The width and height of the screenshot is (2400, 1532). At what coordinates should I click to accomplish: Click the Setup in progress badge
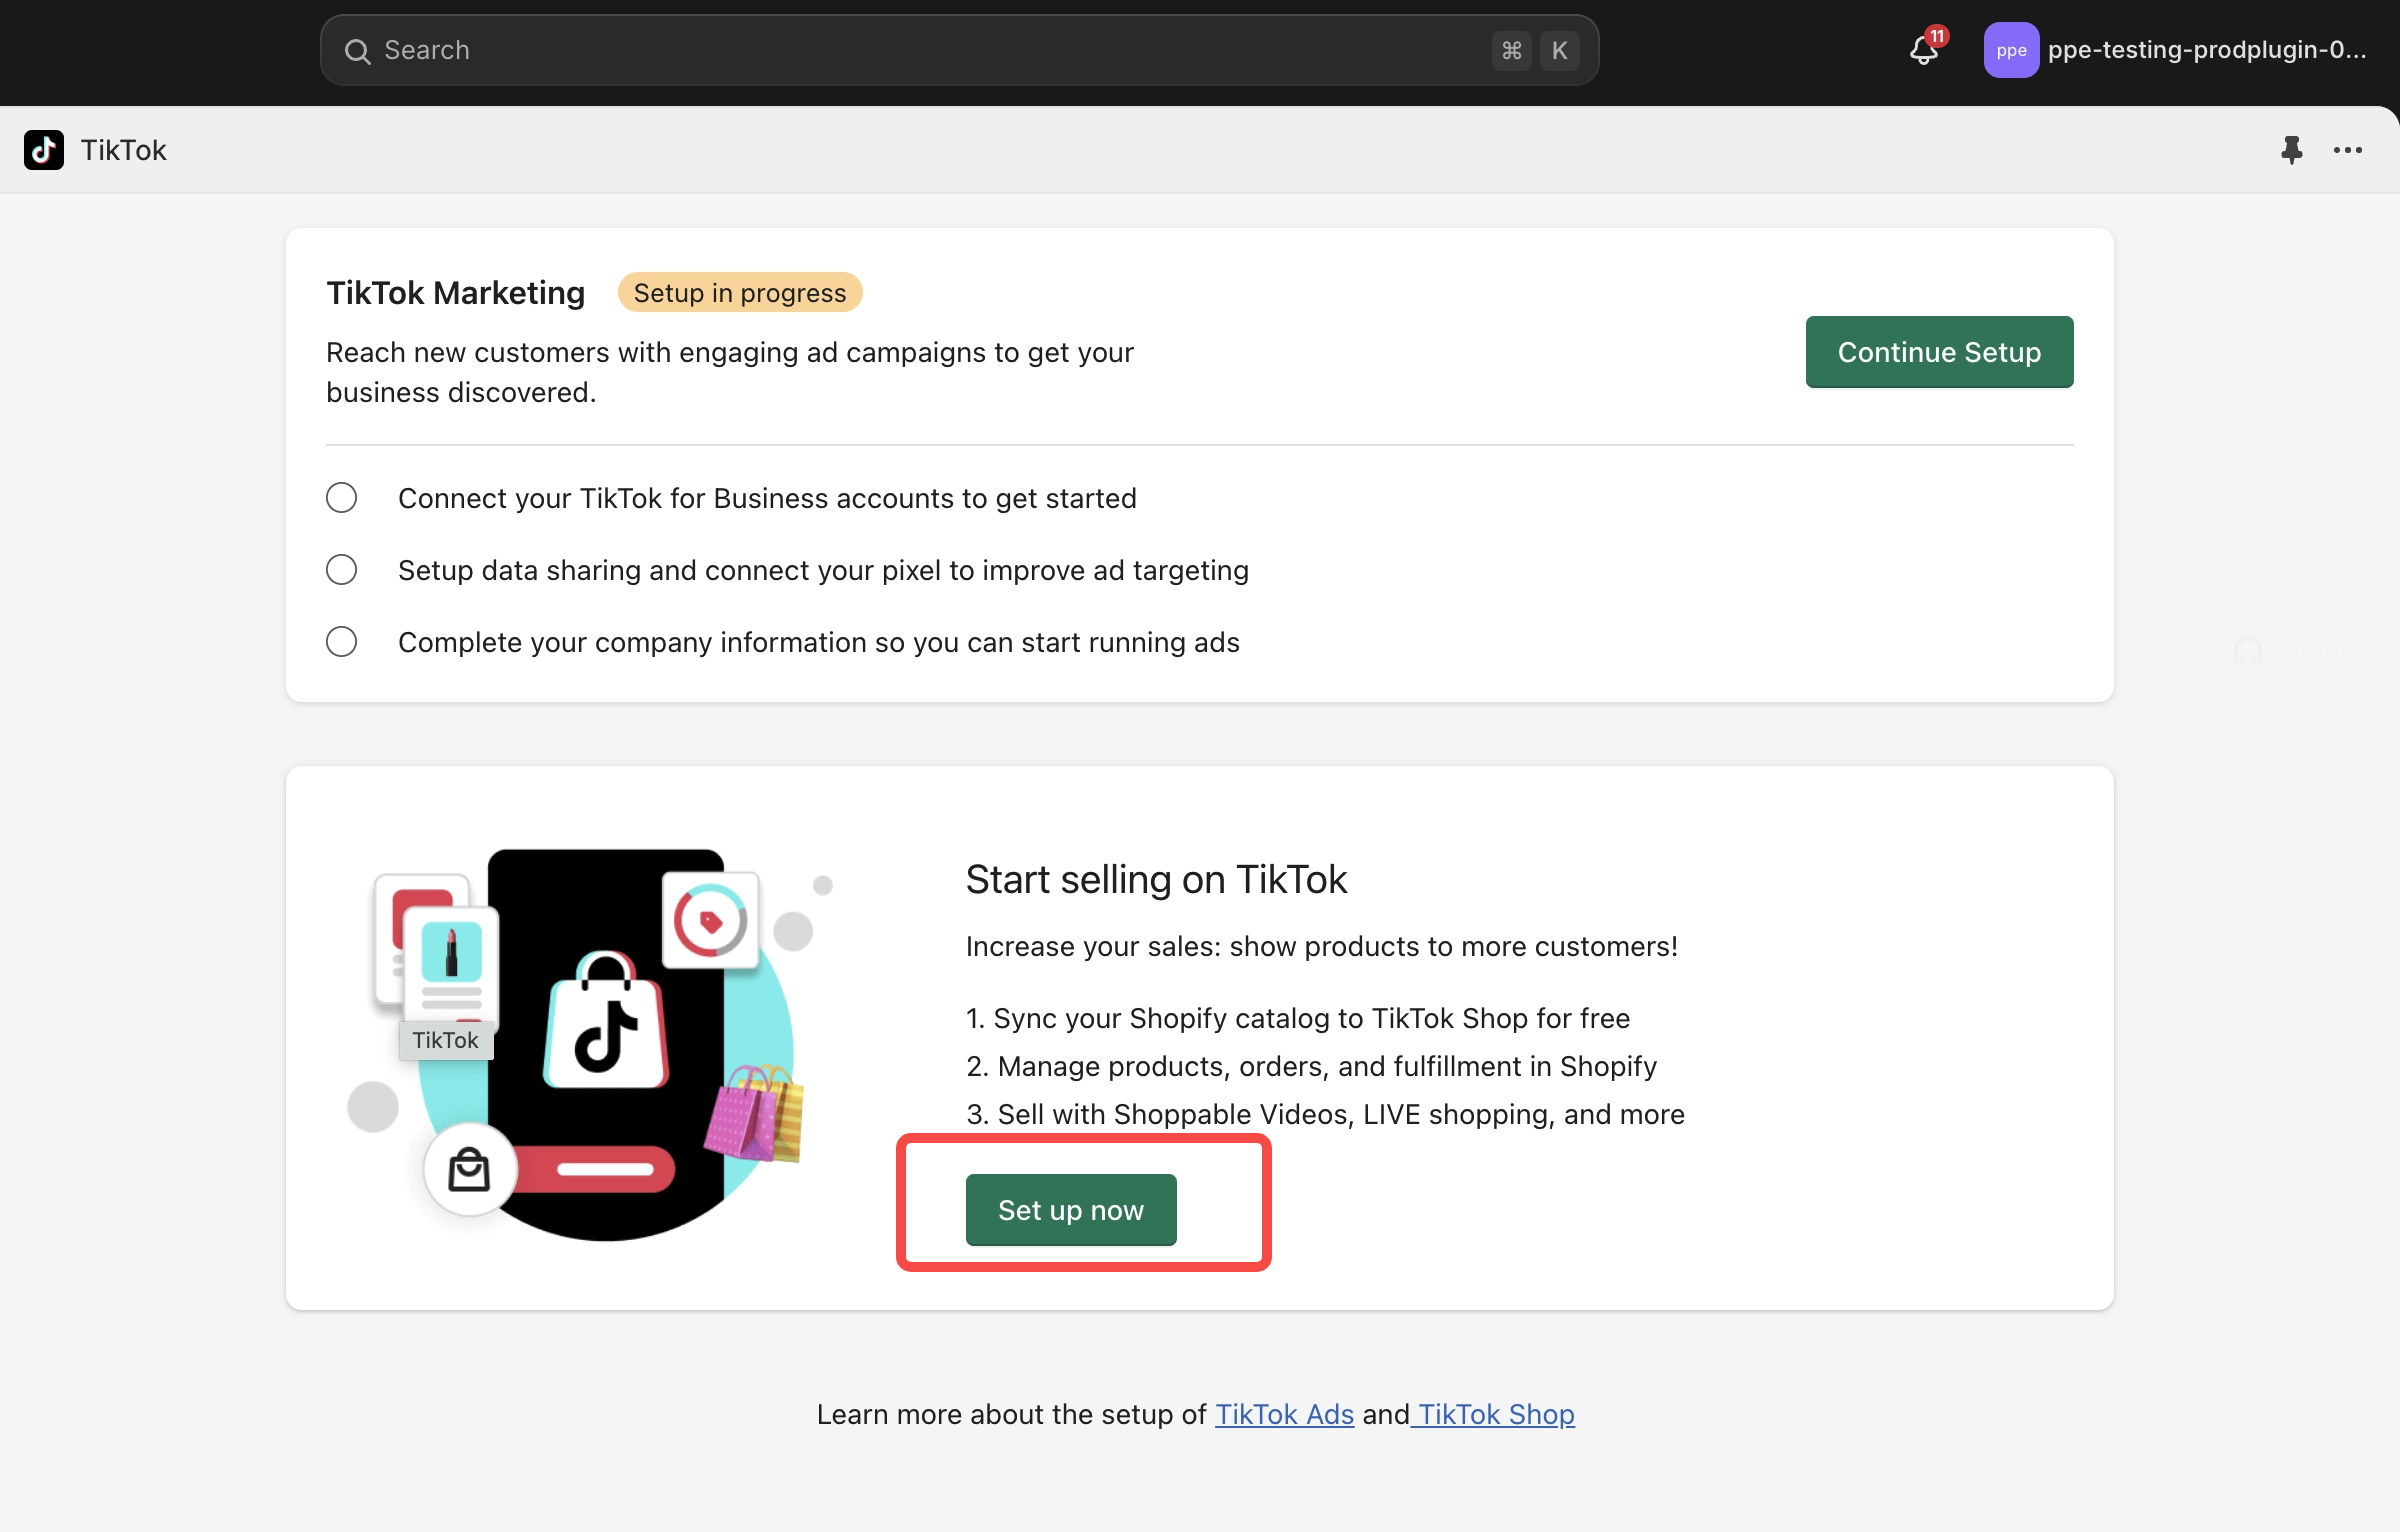[739, 293]
